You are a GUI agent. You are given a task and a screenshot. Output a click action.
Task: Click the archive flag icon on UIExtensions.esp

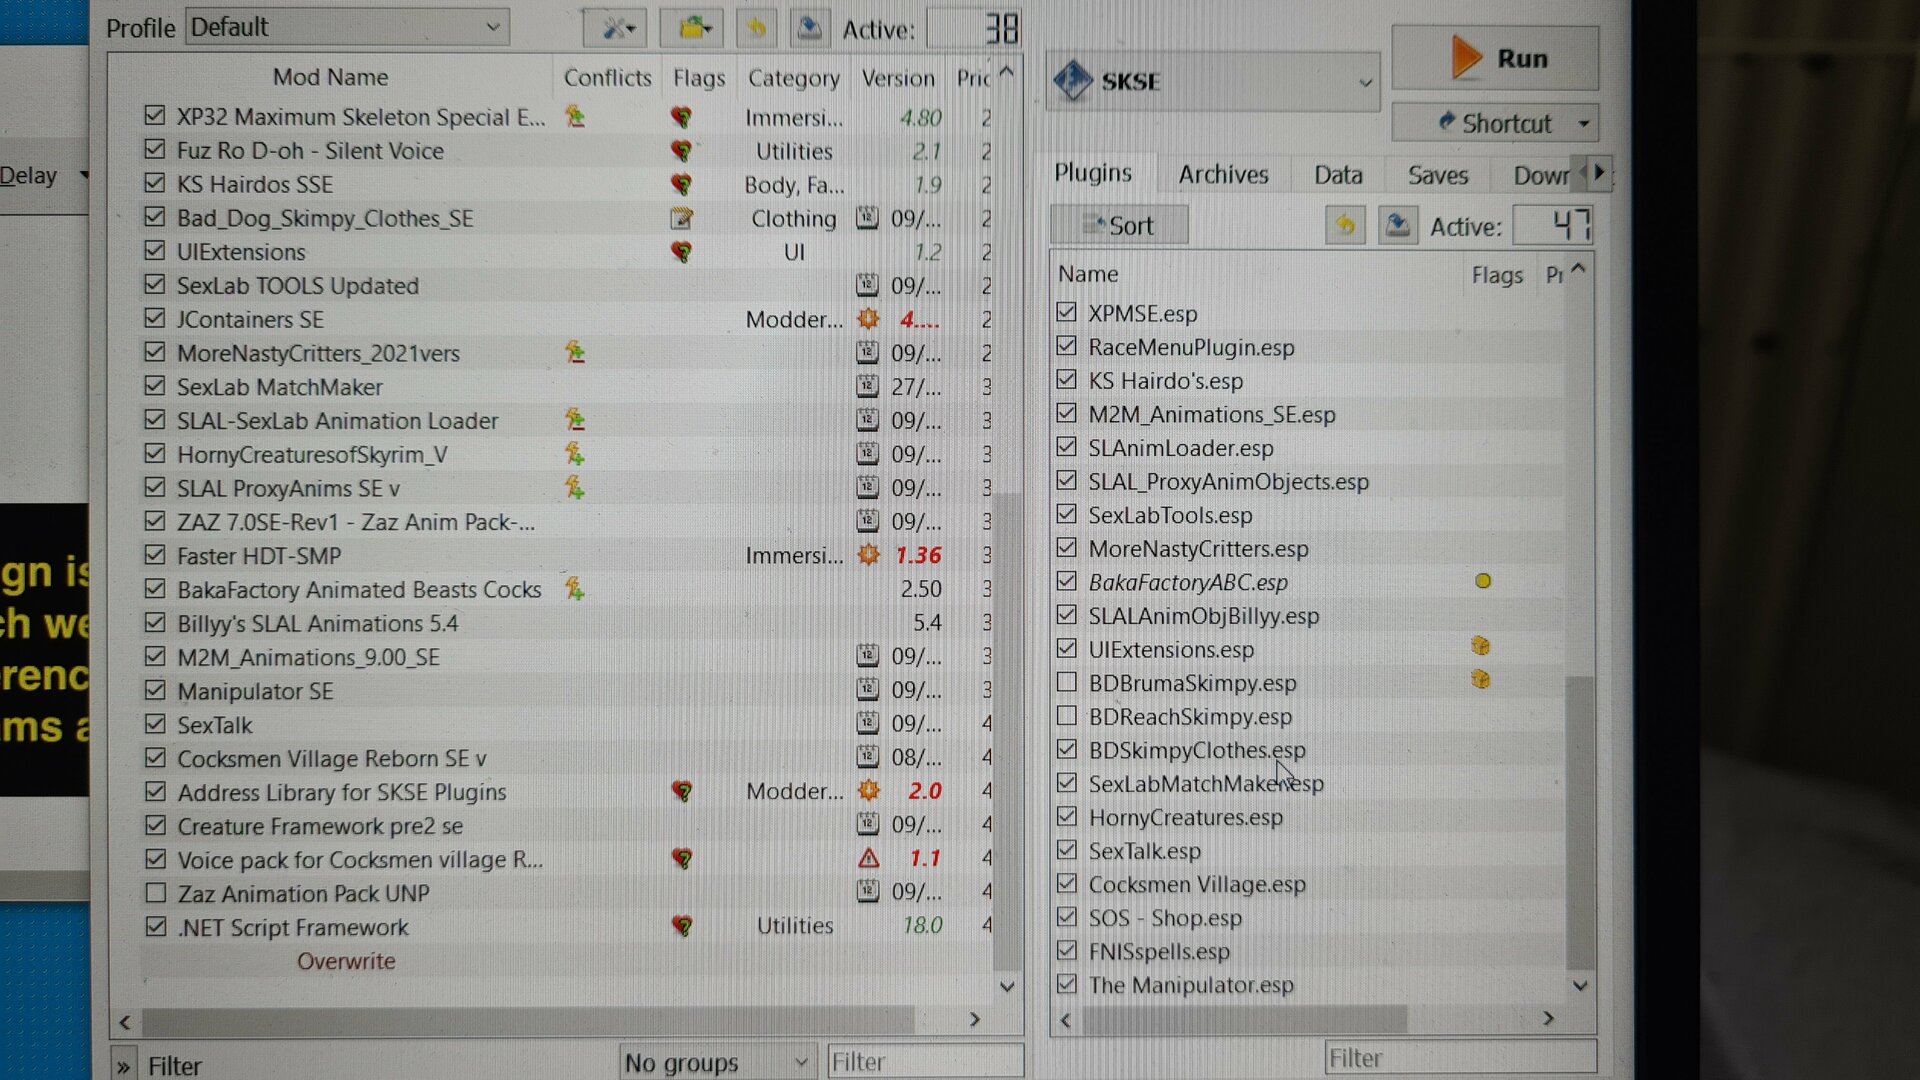[x=1481, y=646]
